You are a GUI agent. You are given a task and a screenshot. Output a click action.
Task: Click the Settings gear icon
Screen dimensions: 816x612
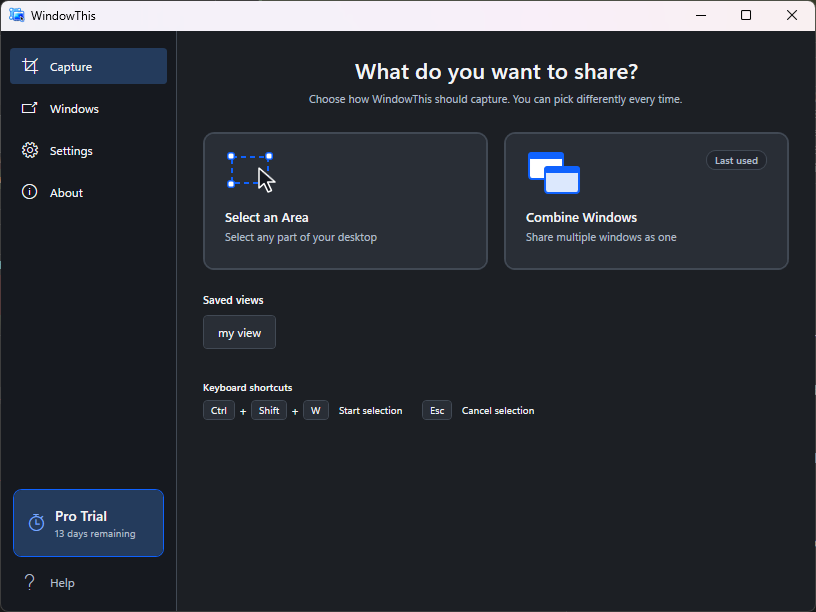tap(30, 150)
